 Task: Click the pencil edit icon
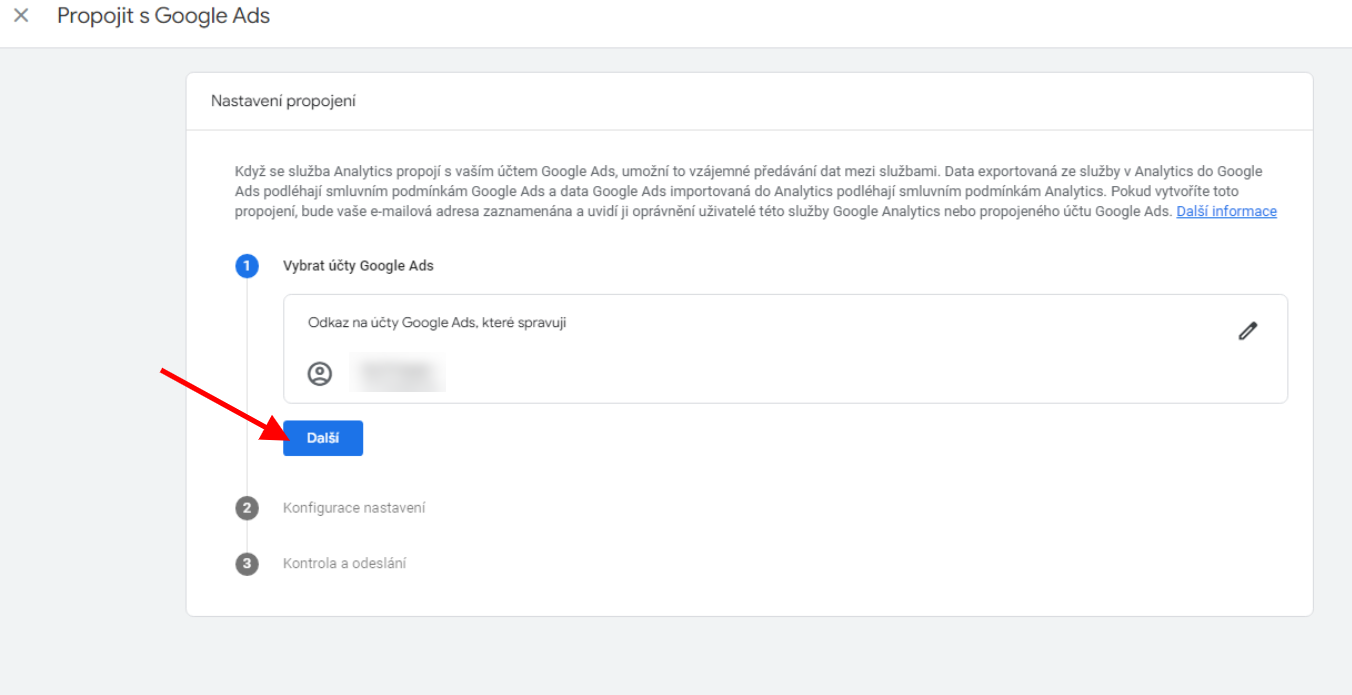[1247, 331]
